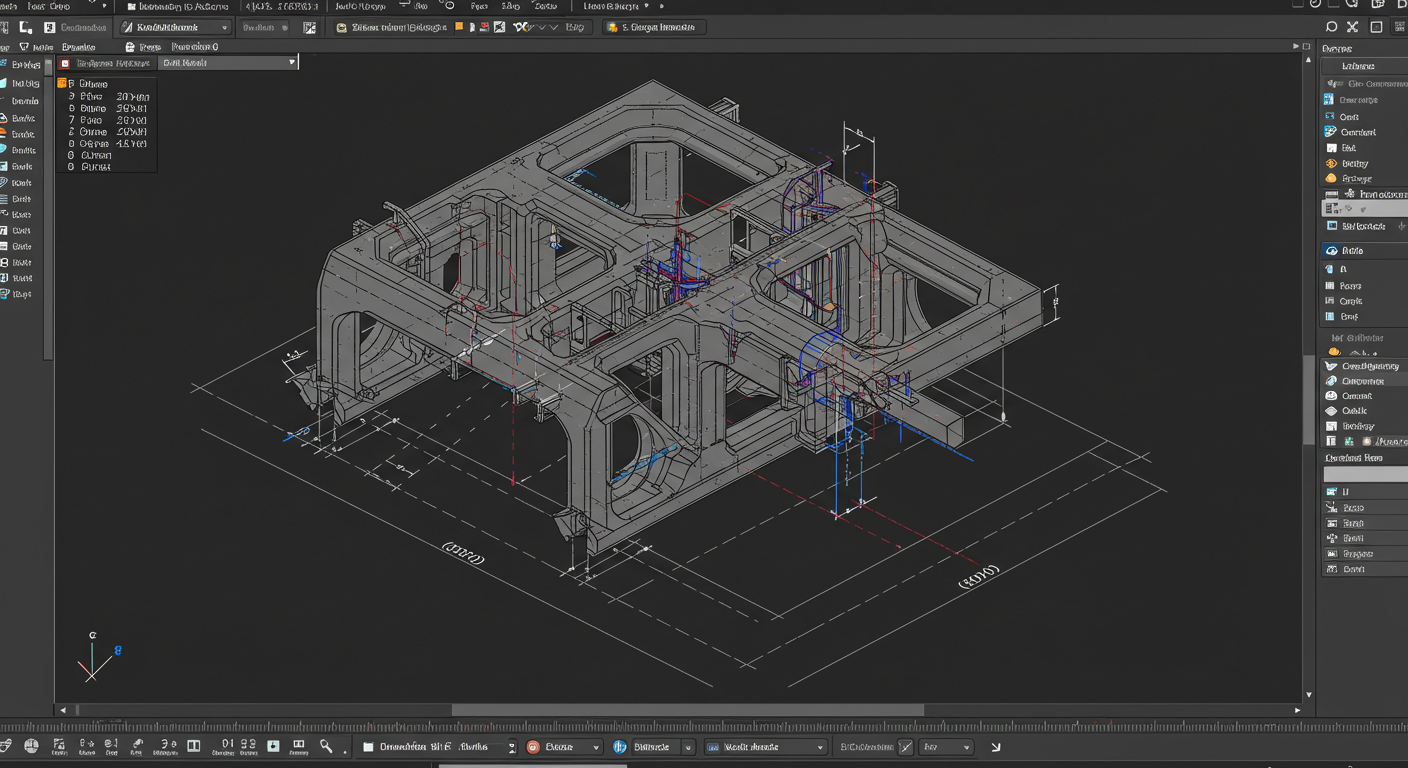
Task: Toggle the checkmark item in right panel list
Action: 1331,366
